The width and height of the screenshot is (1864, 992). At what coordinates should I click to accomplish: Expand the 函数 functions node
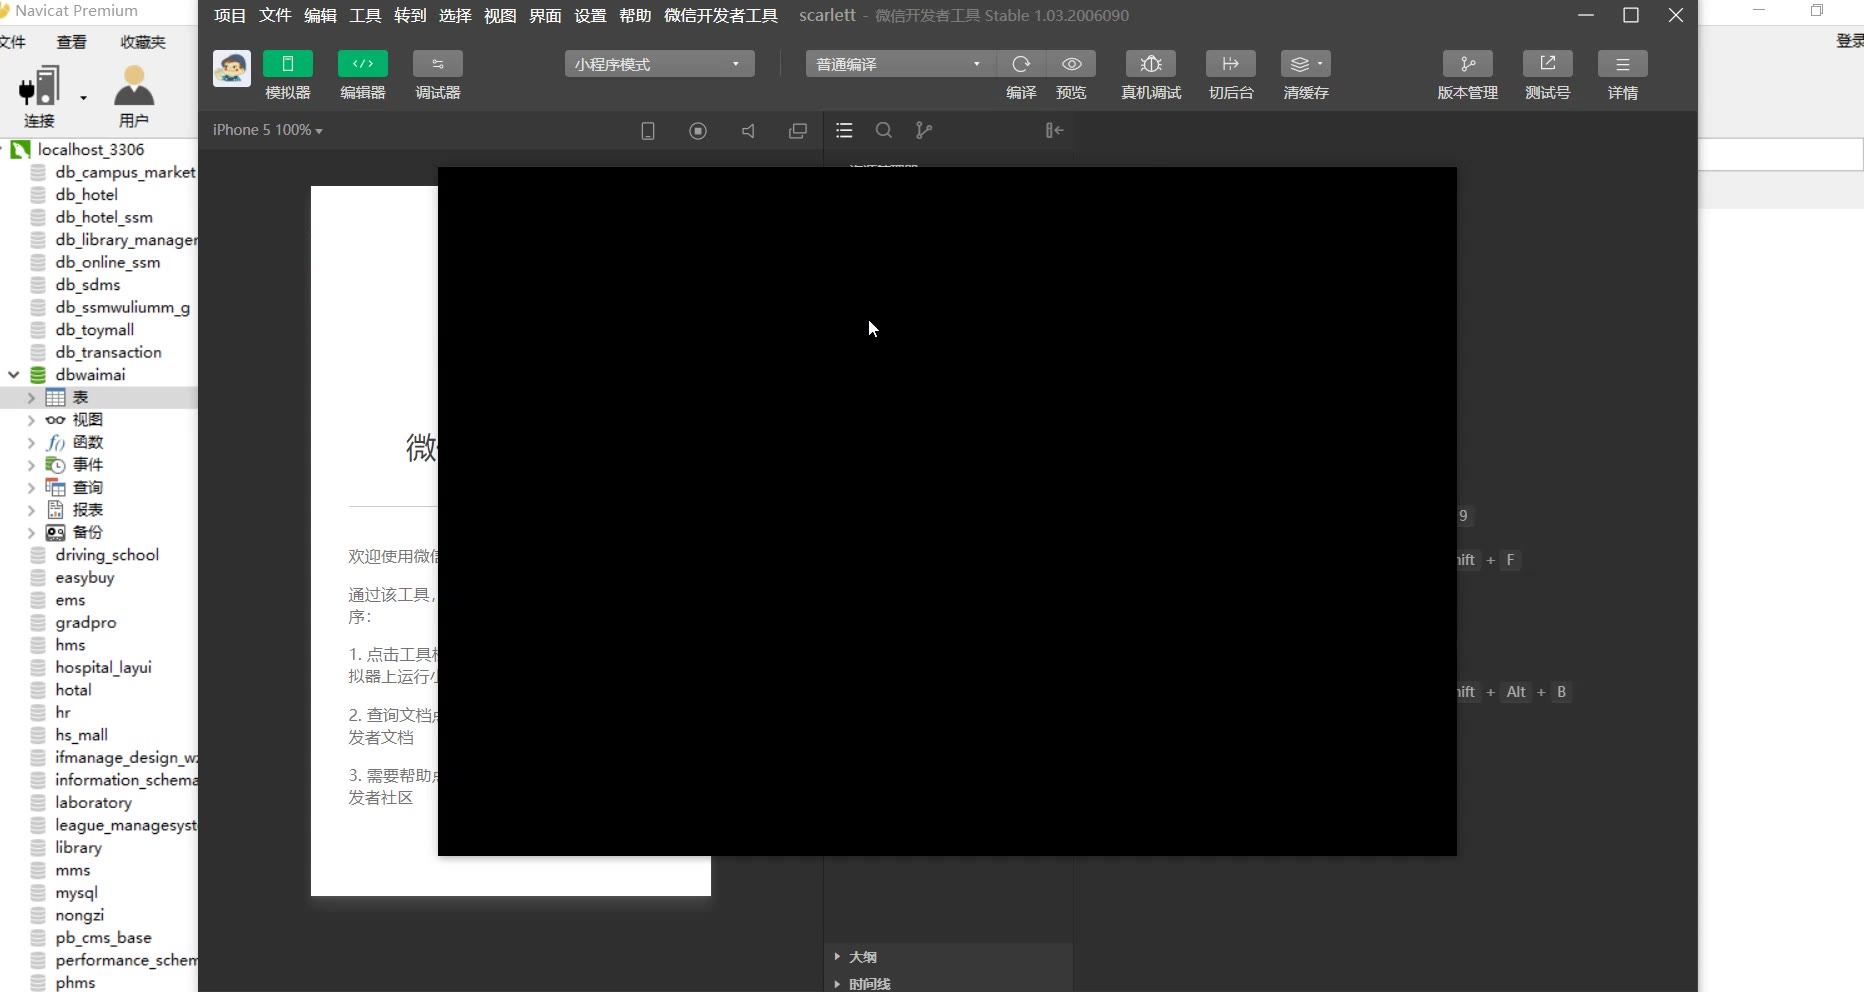click(31, 443)
